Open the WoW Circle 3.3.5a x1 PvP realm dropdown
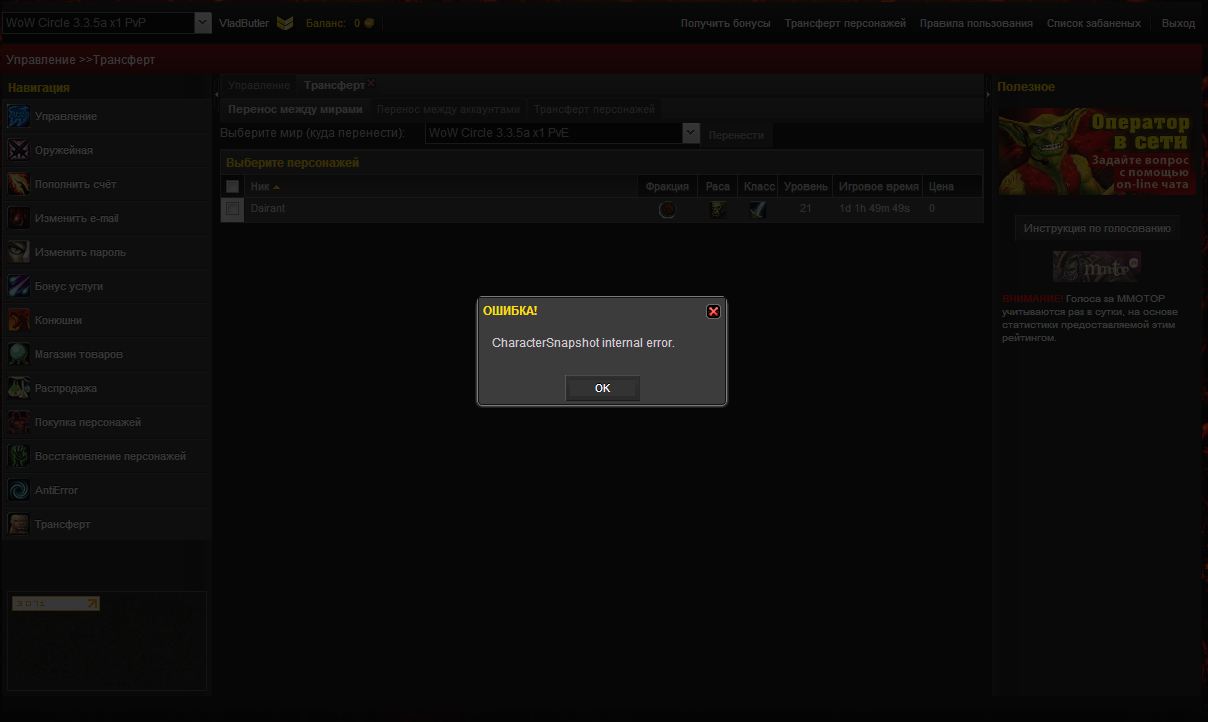 coord(202,23)
